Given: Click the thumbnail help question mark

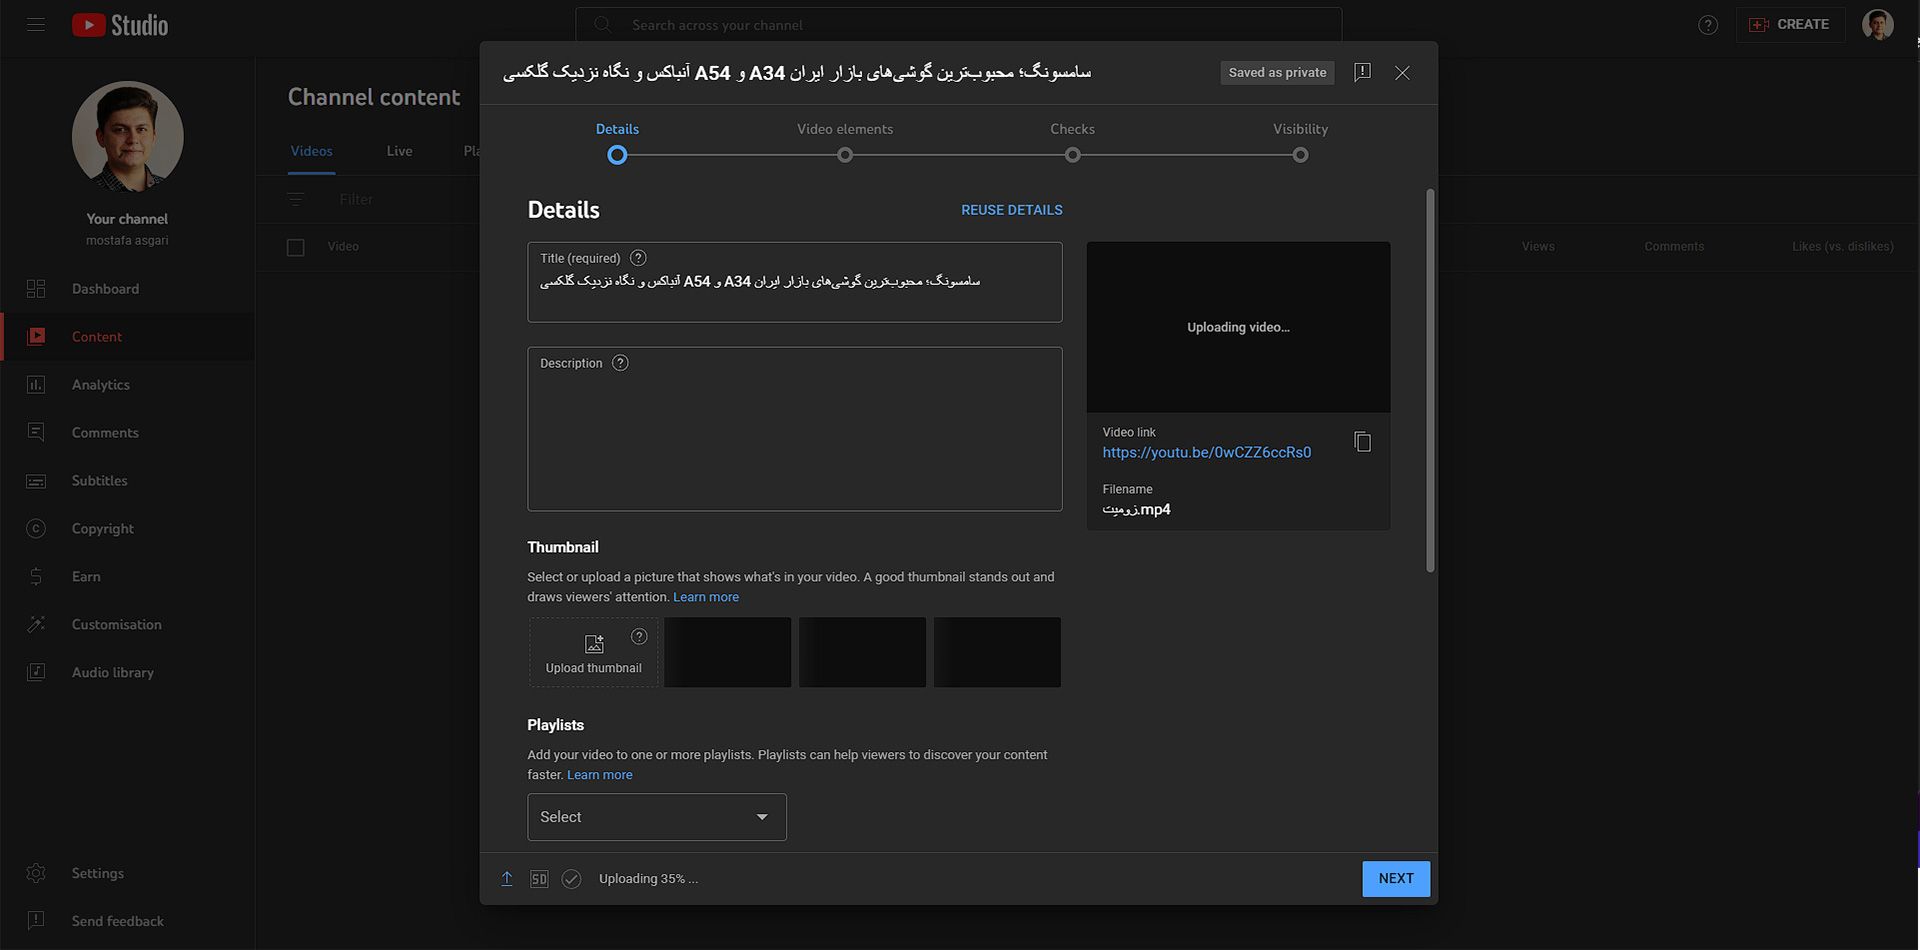Looking at the screenshot, I should 639,637.
